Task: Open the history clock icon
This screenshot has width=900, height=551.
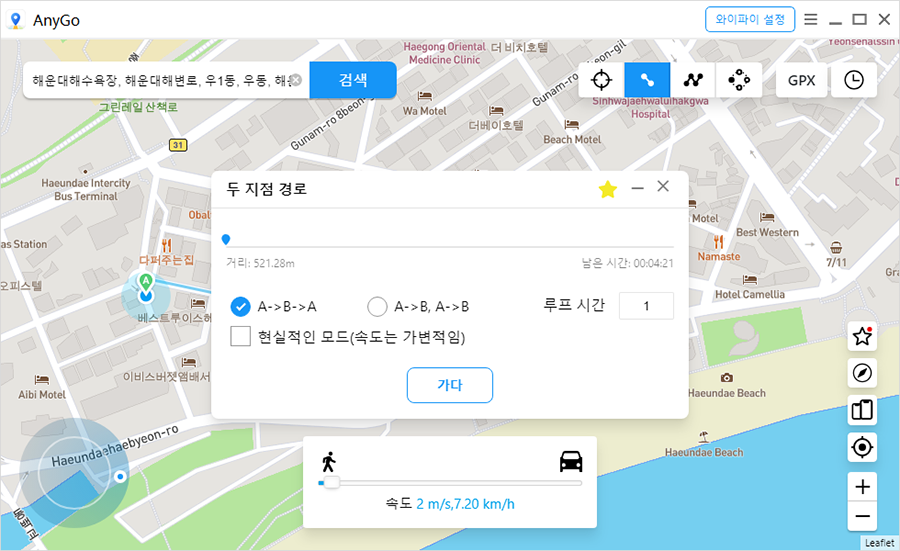Action: (853, 80)
